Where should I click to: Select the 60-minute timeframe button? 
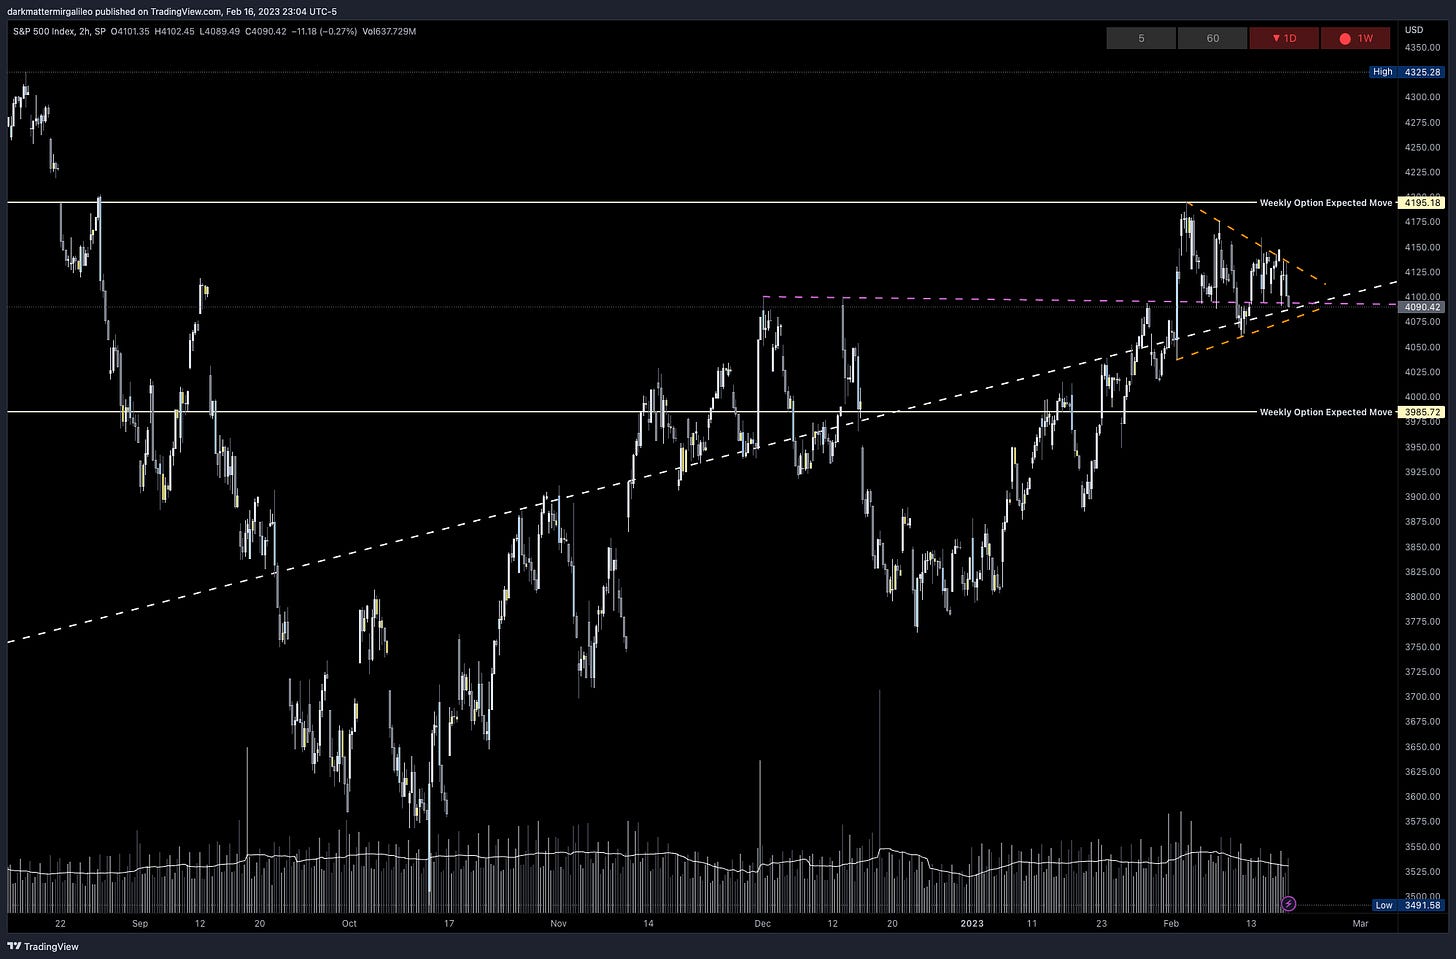click(1212, 38)
